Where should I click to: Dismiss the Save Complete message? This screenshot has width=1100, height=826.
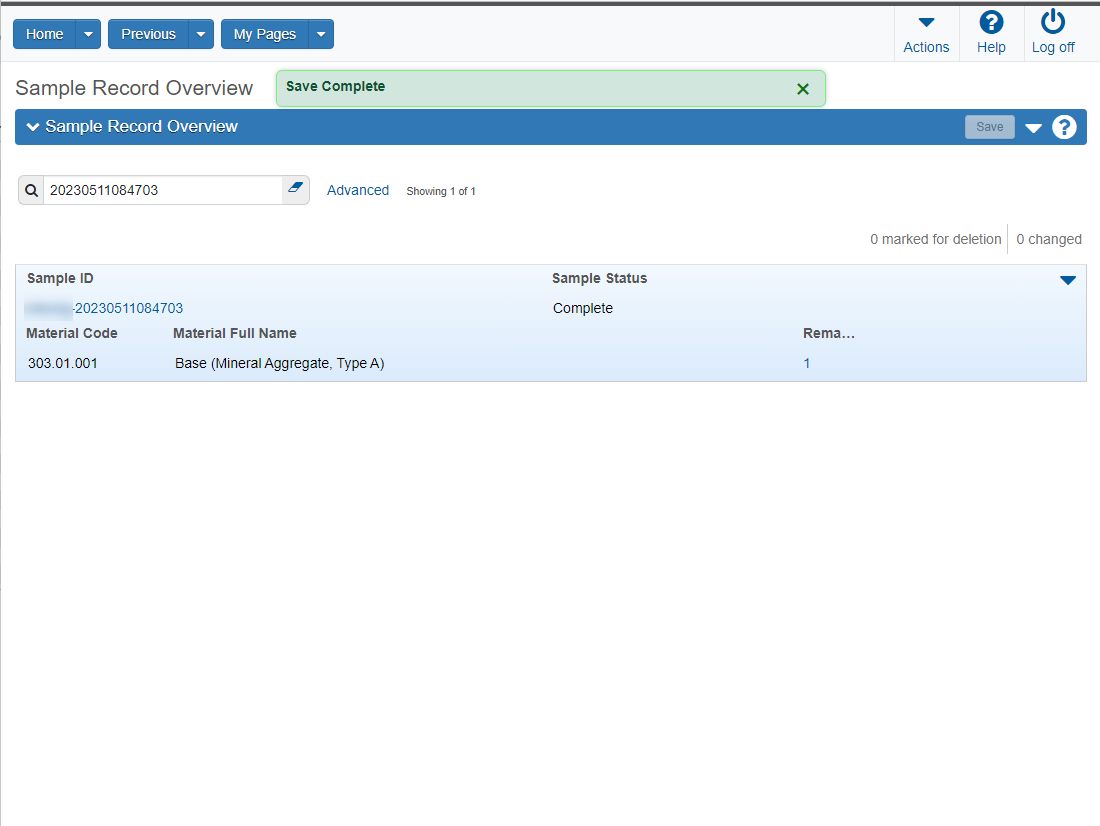pos(803,89)
